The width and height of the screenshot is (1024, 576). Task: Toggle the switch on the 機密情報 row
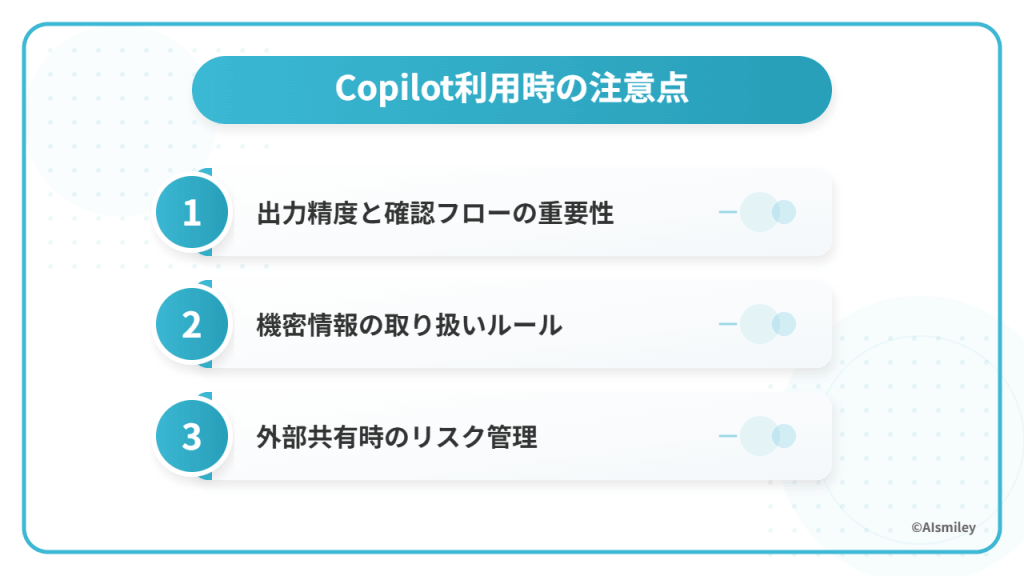pyautogui.click(x=768, y=324)
